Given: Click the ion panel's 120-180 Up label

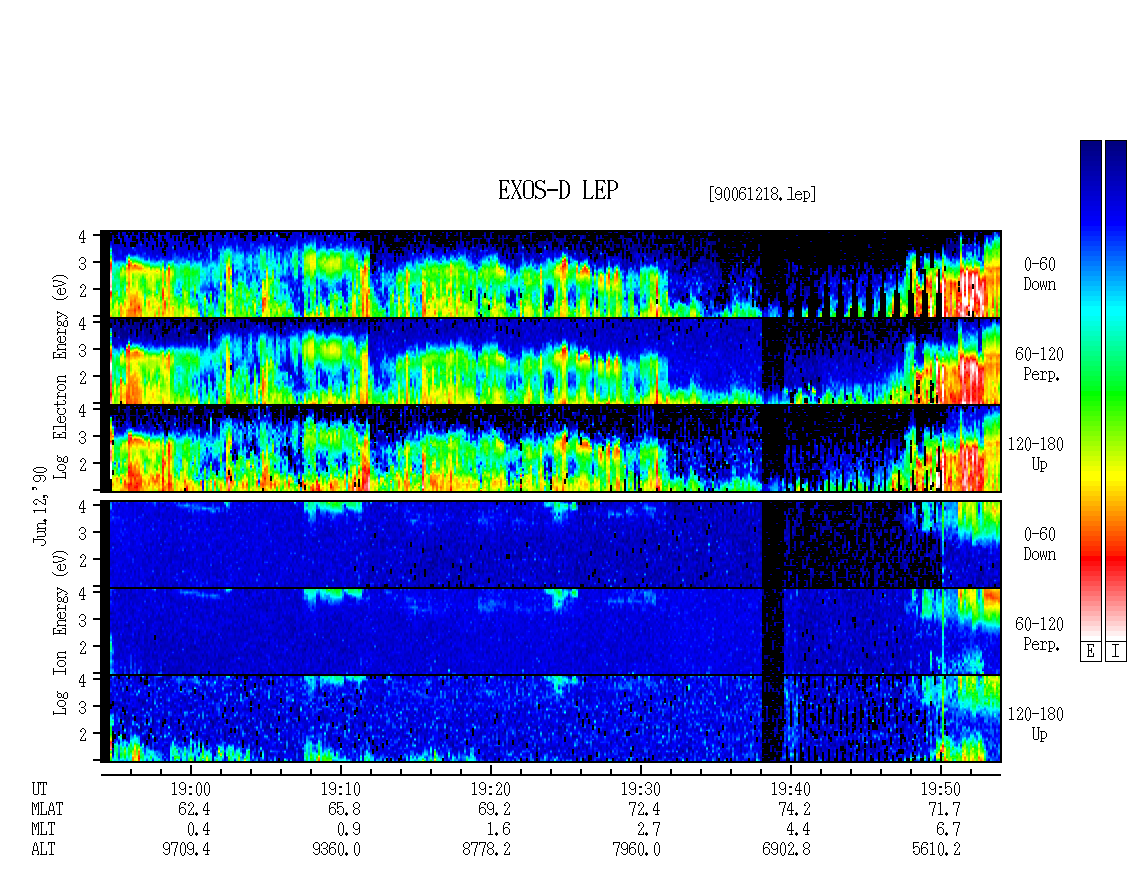Looking at the screenshot, I should (x=1036, y=724).
